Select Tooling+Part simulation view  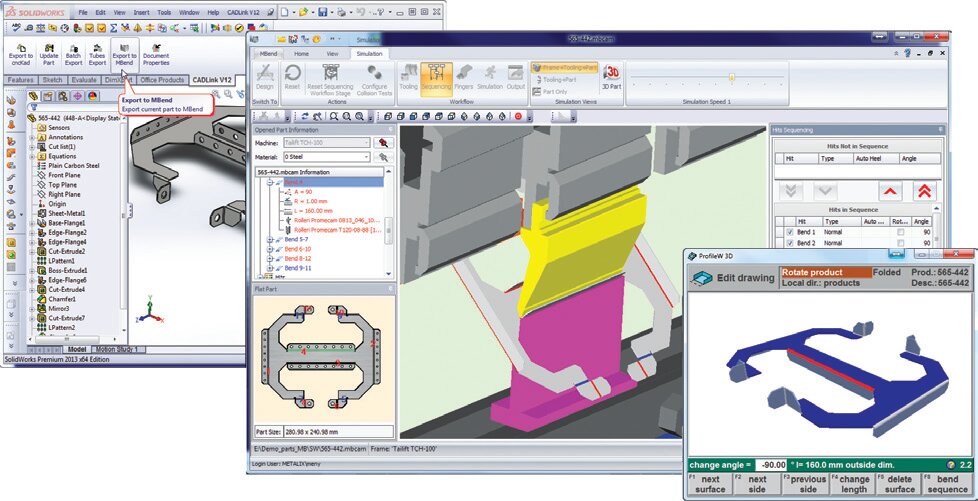coord(558,79)
